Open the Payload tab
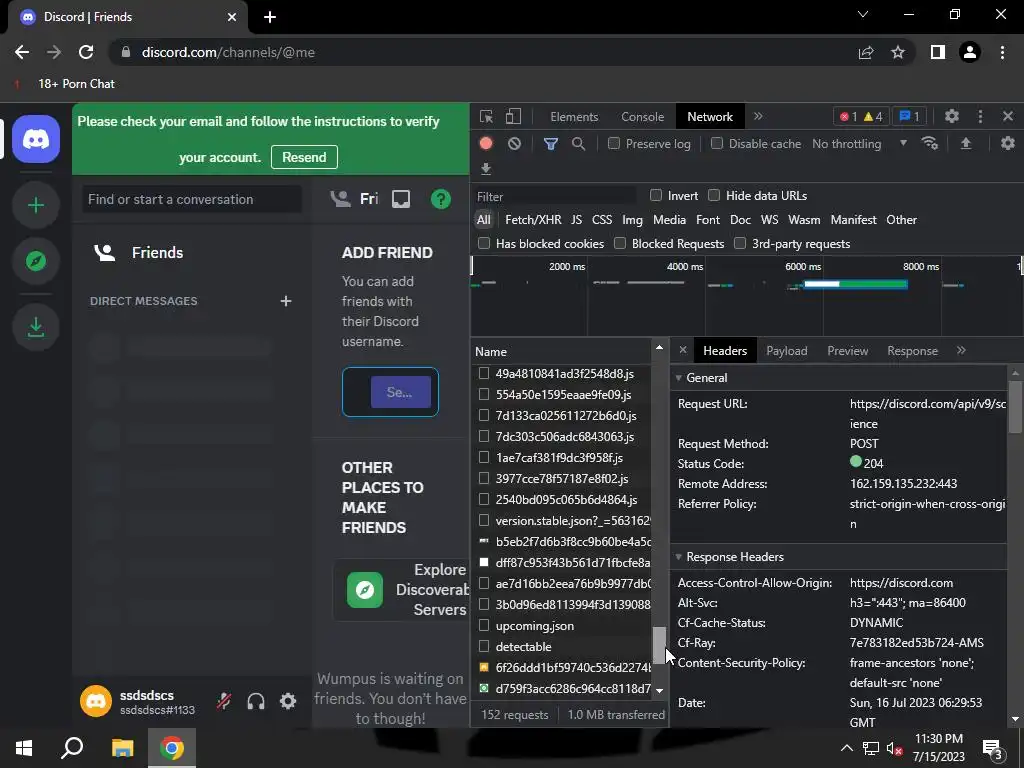The height and width of the screenshot is (768, 1024). pyautogui.click(x=786, y=351)
